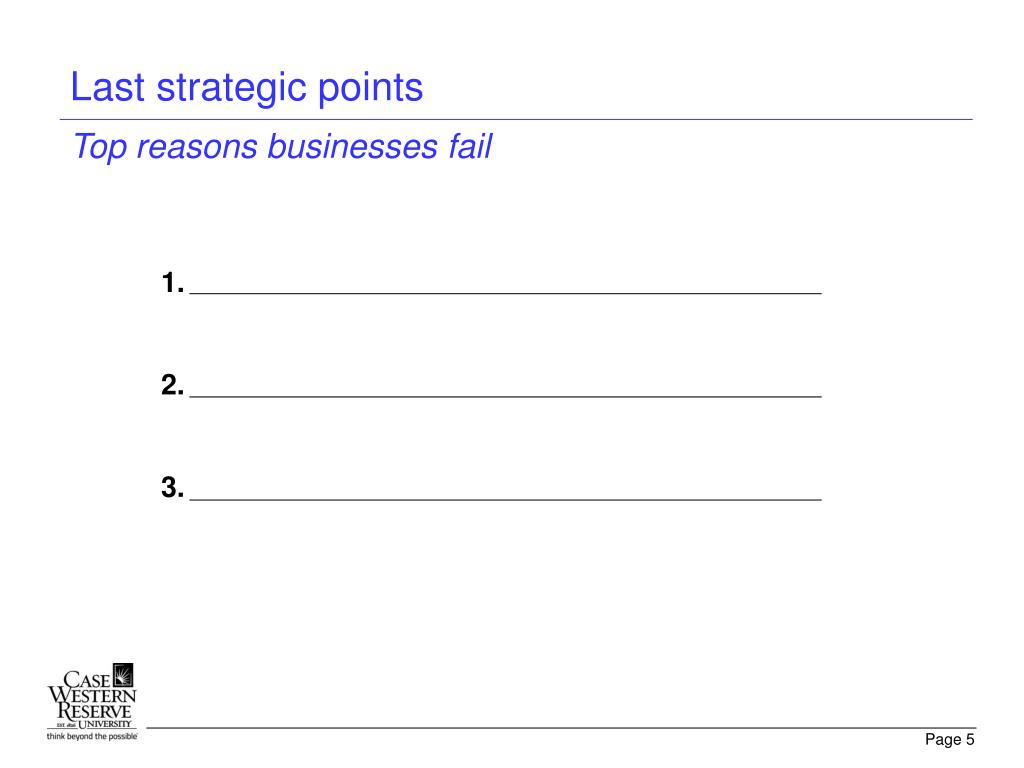Click the list number "1."
Image resolution: width=1024 pixels, height=768 pixels.
(x=172, y=283)
